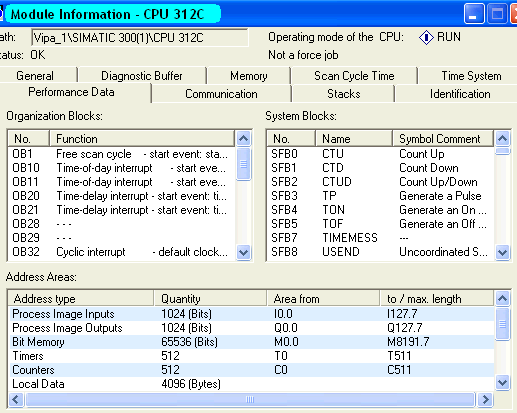Switch to the Stacks tab

point(343,94)
